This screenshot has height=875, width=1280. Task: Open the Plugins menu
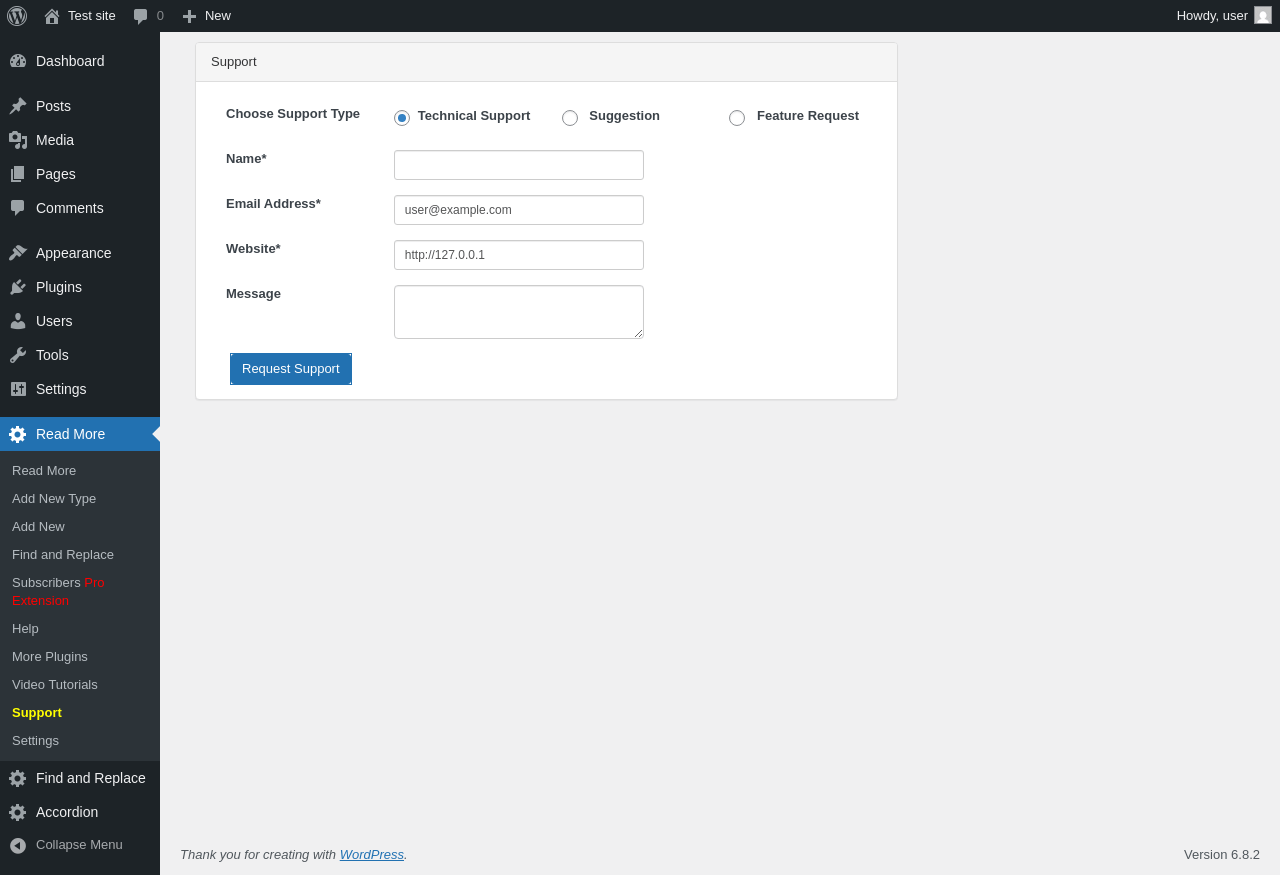(x=80, y=287)
